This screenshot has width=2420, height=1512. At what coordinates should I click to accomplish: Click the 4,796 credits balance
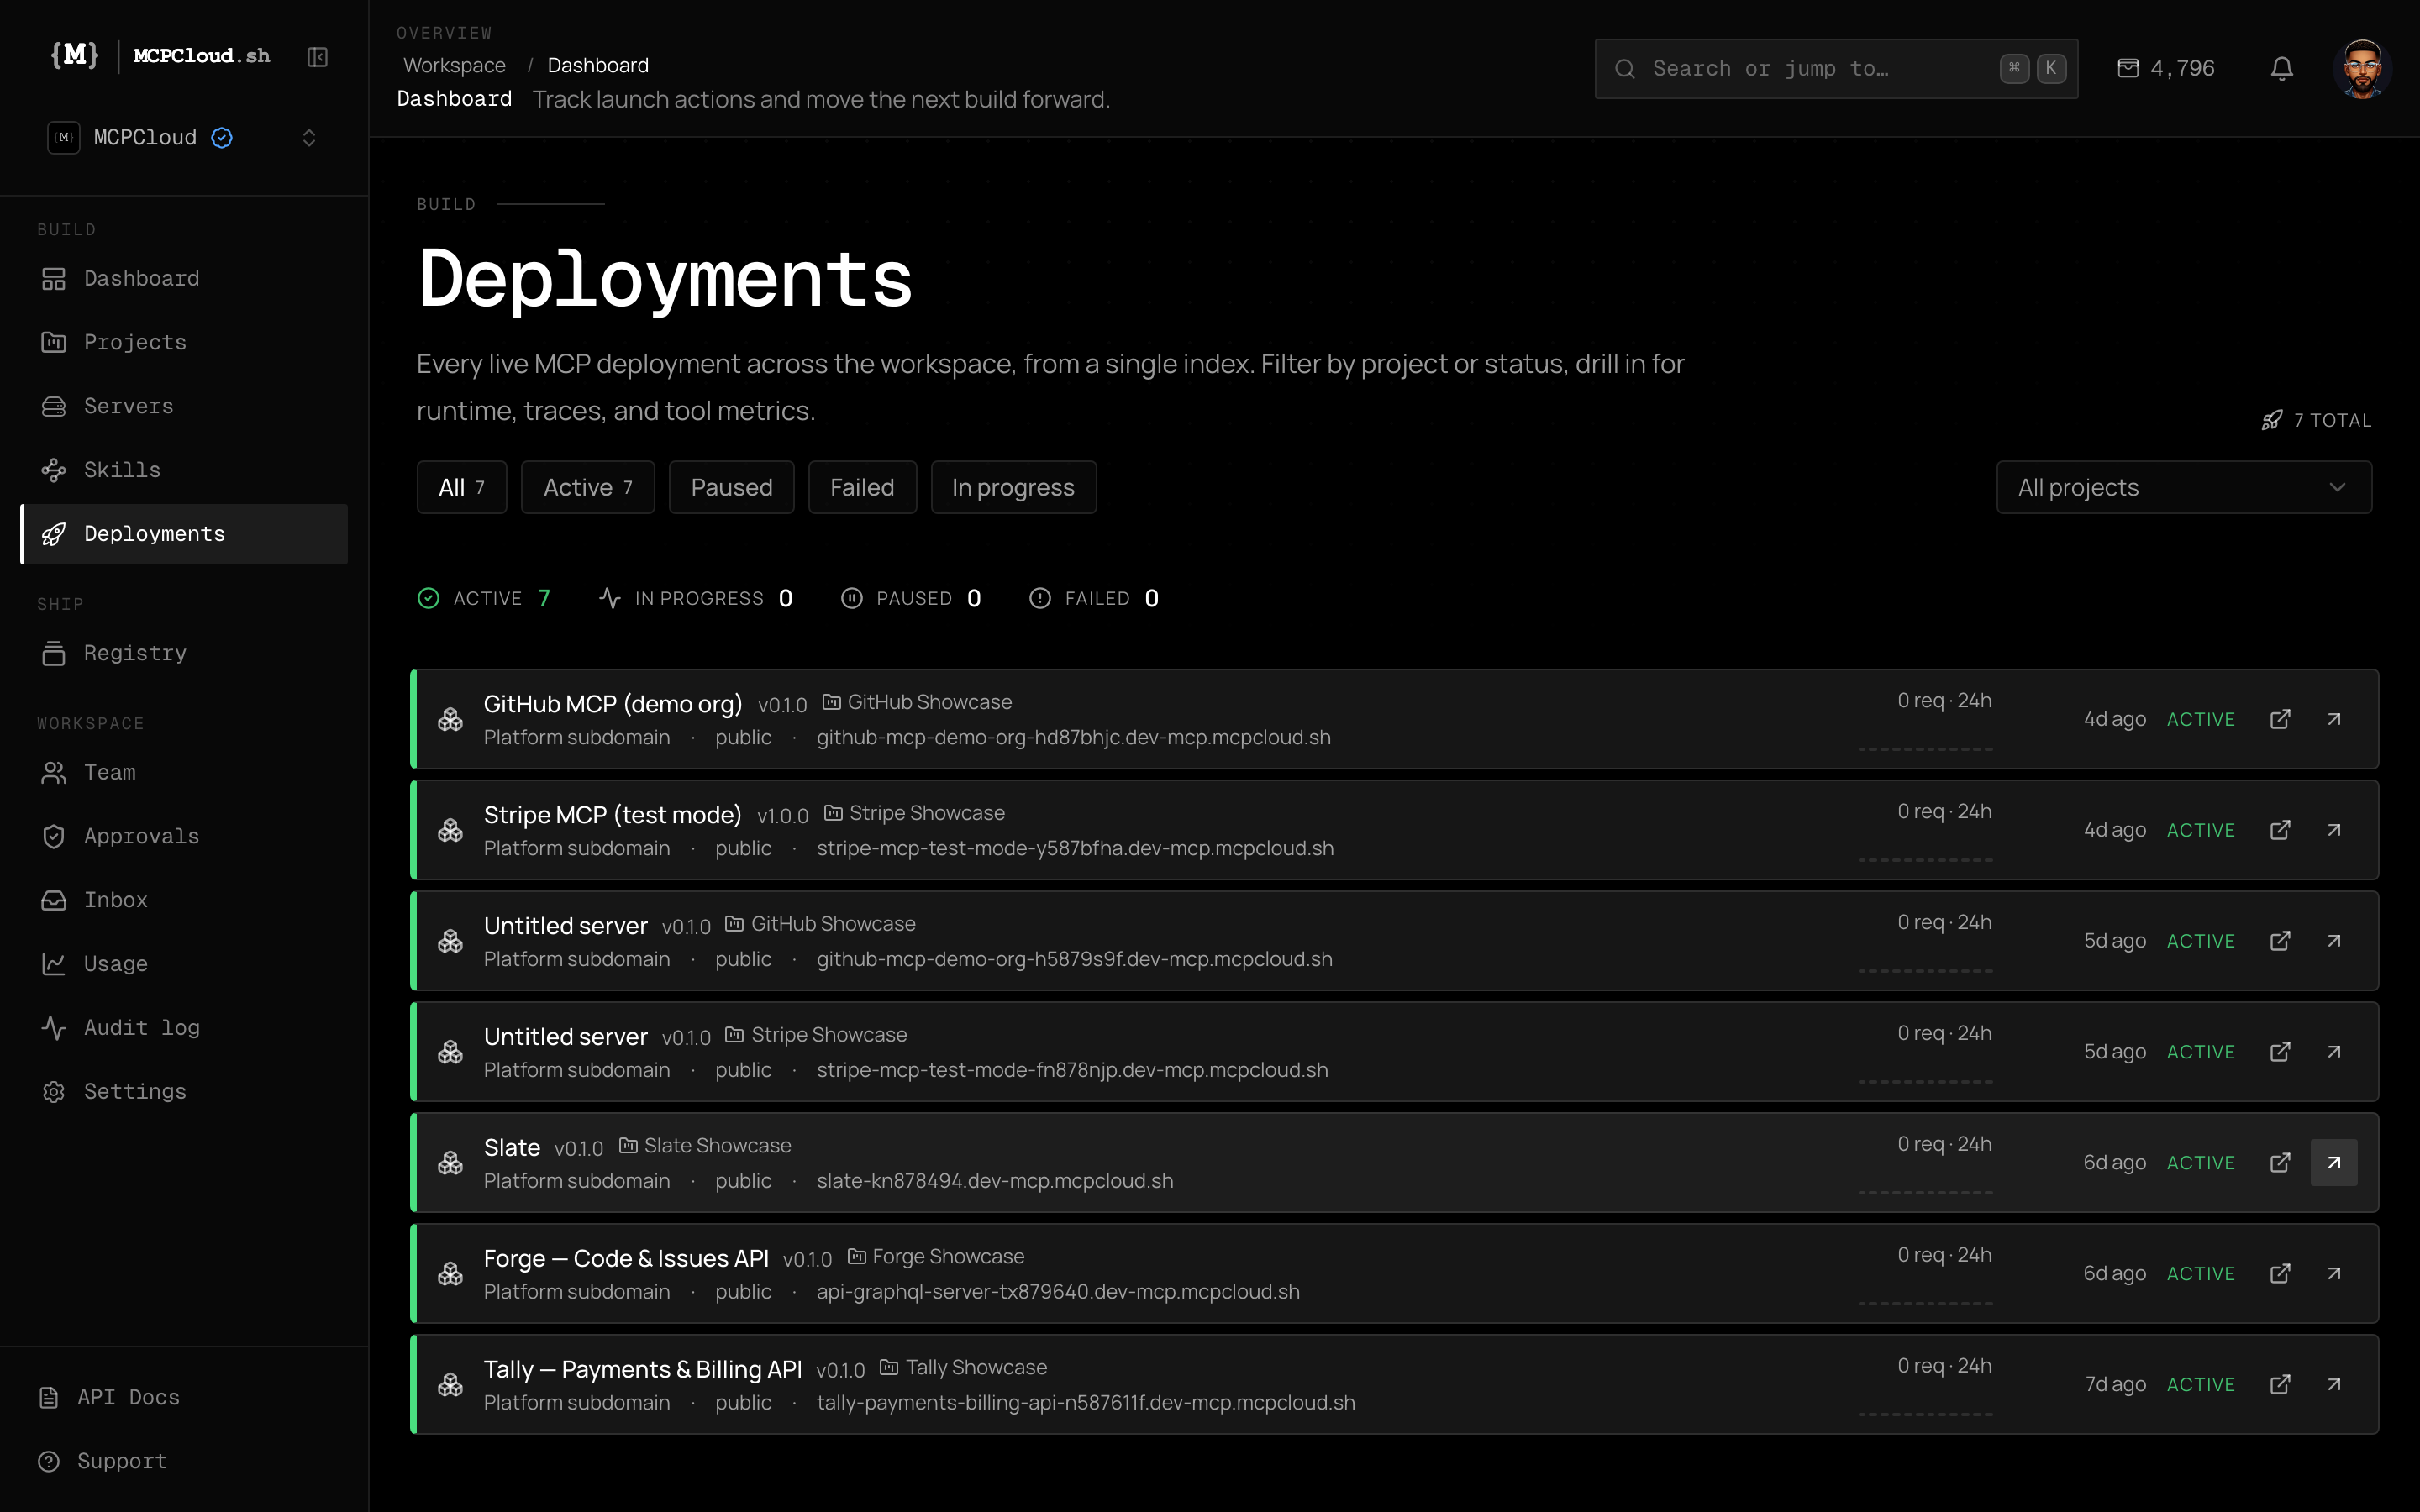(x=2166, y=68)
